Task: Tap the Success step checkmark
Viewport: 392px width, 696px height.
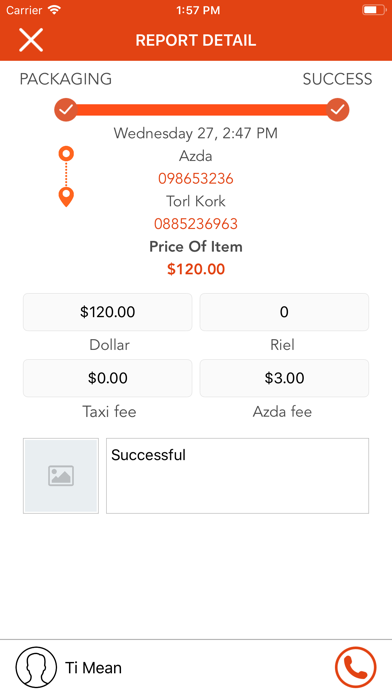Action: [338, 110]
